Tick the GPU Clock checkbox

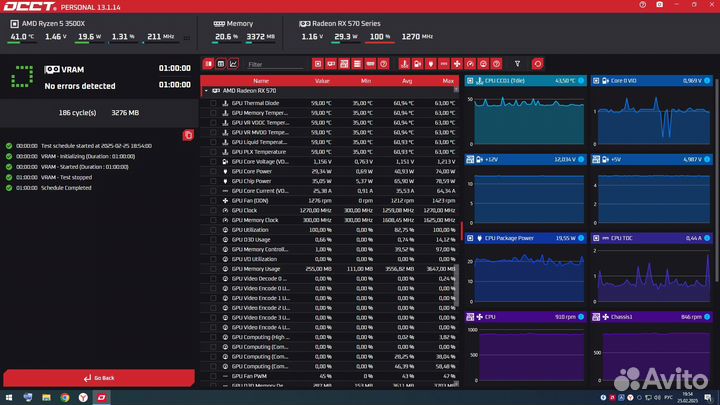pyautogui.click(x=213, y=210)
